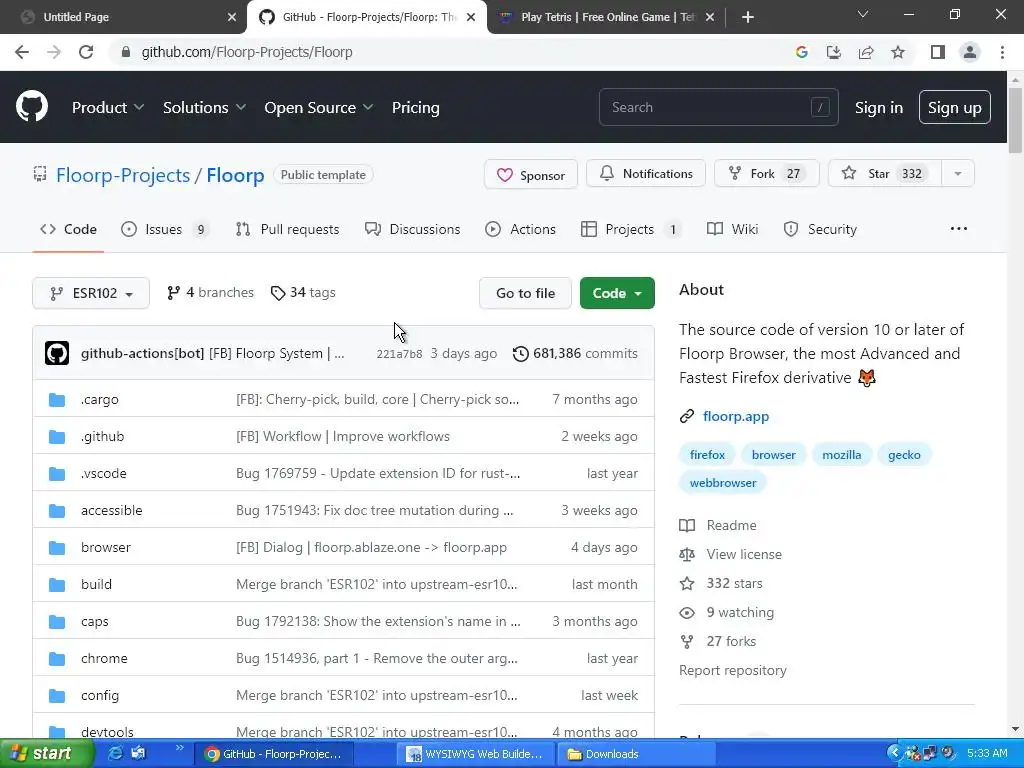Star the Floorp repository
Image resolution: width=1024 pixels, height=768 pixels.
point(885,174)
